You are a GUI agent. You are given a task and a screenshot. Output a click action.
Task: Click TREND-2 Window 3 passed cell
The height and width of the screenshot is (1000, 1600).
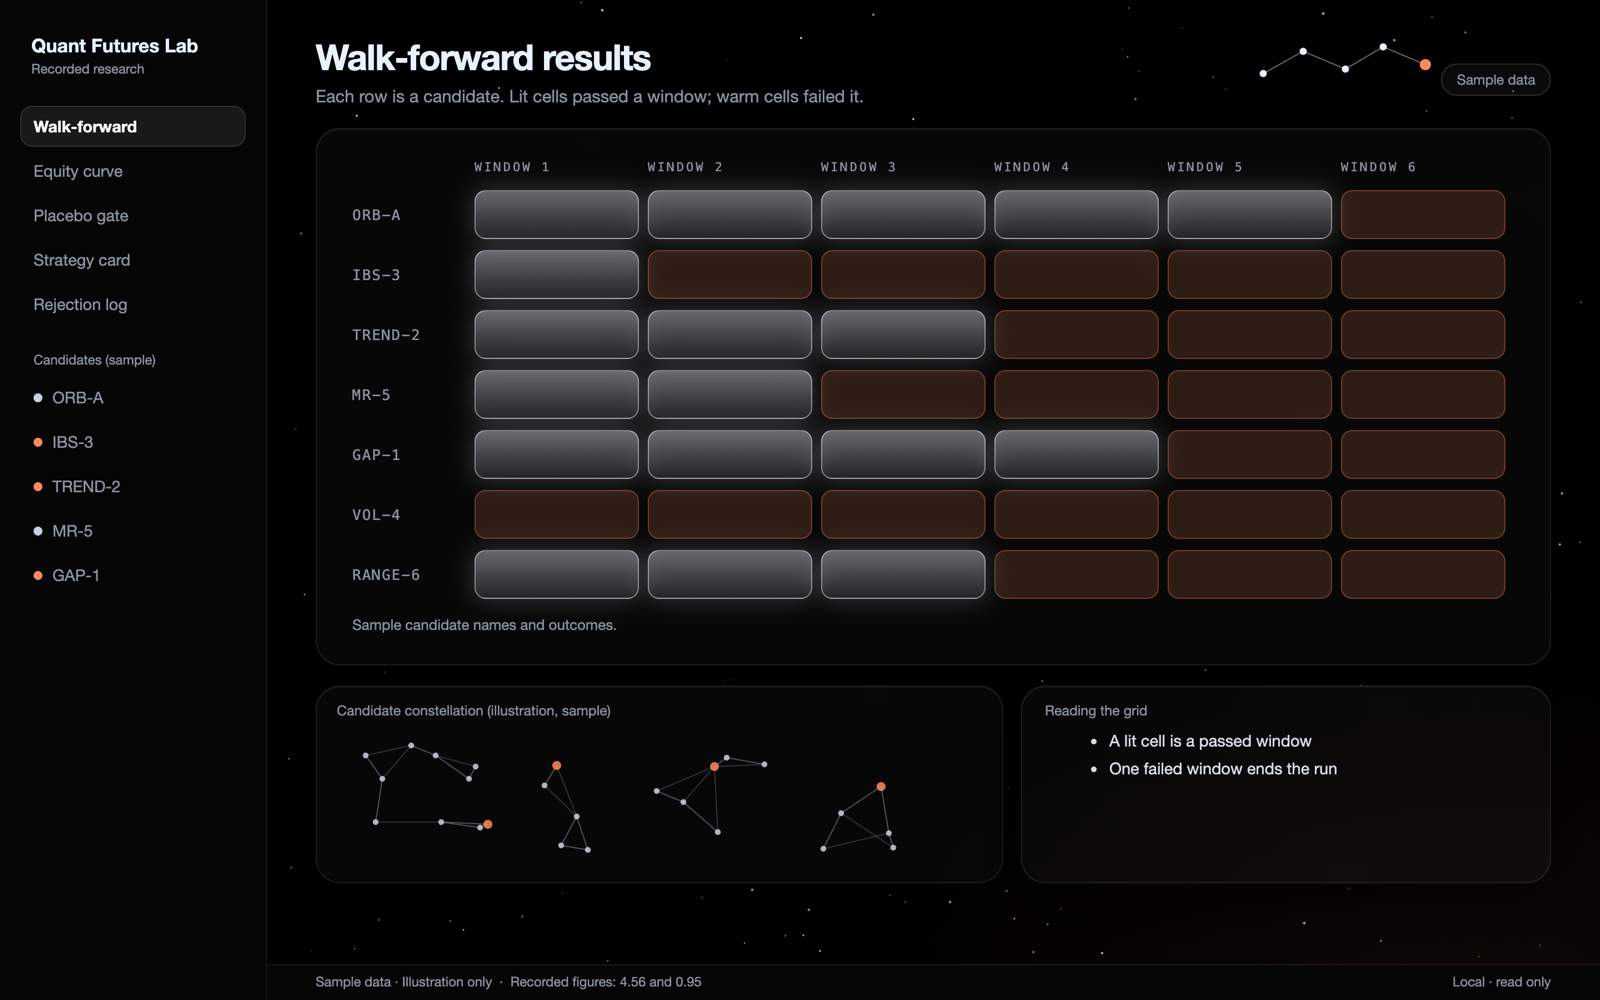click(x=902, y=334)
